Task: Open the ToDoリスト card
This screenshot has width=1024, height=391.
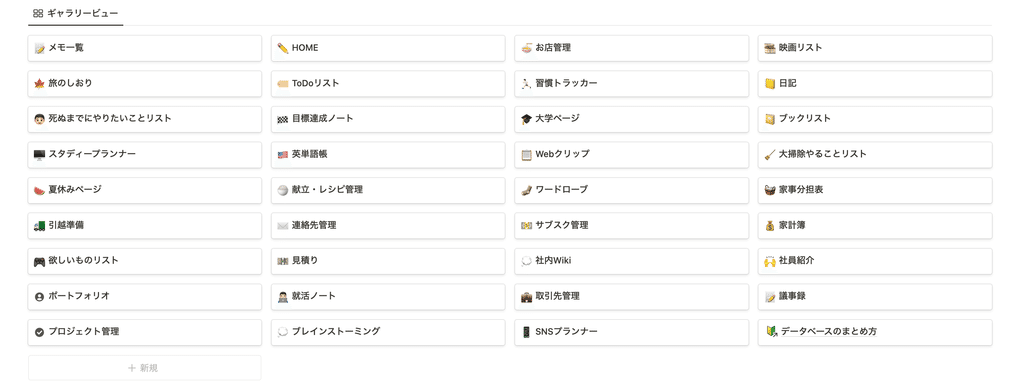Action: click(389, 84)
